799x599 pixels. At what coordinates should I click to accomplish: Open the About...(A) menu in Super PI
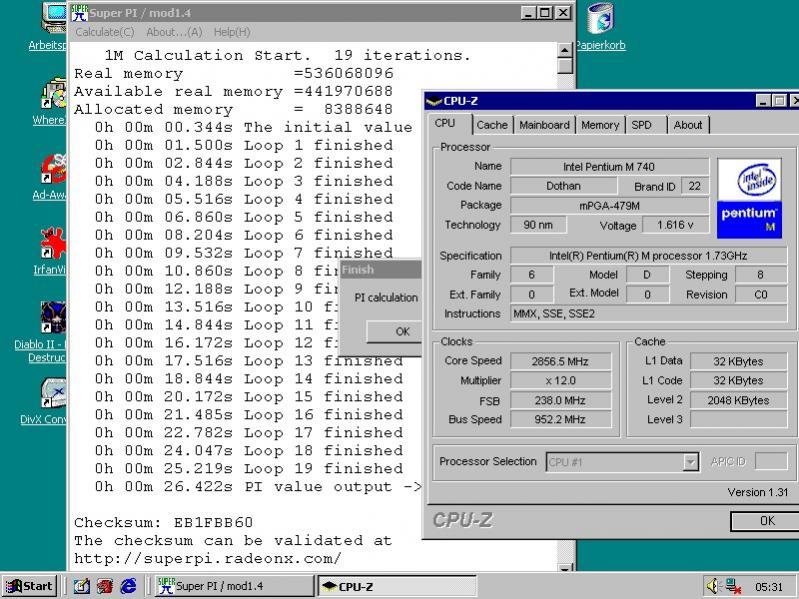point(174,32)
